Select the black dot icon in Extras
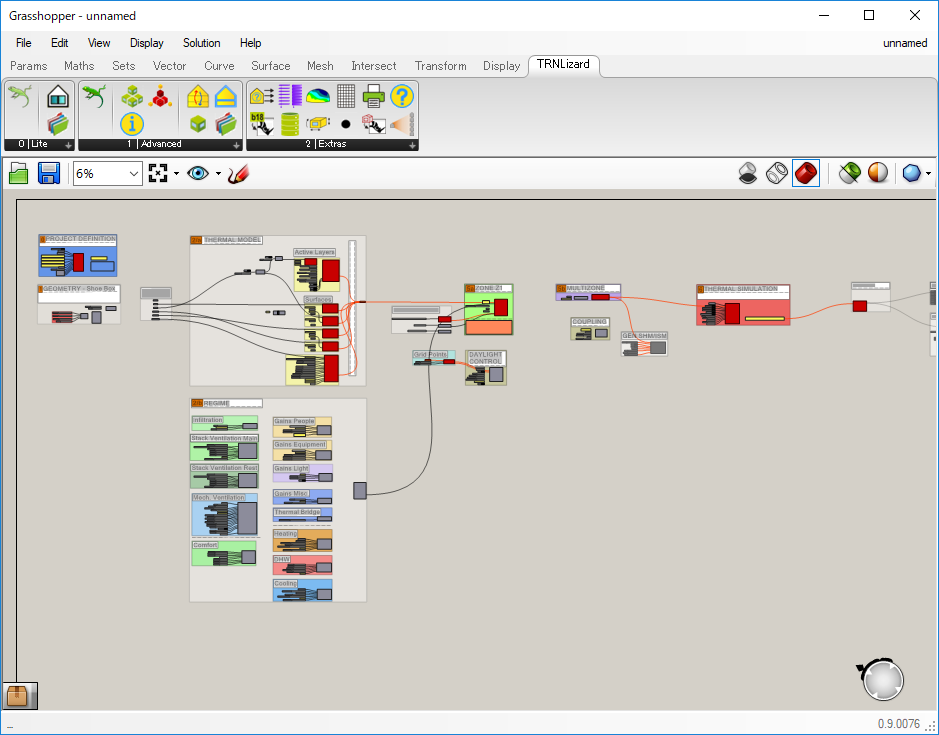939x735 pixels. coord(346,124)
